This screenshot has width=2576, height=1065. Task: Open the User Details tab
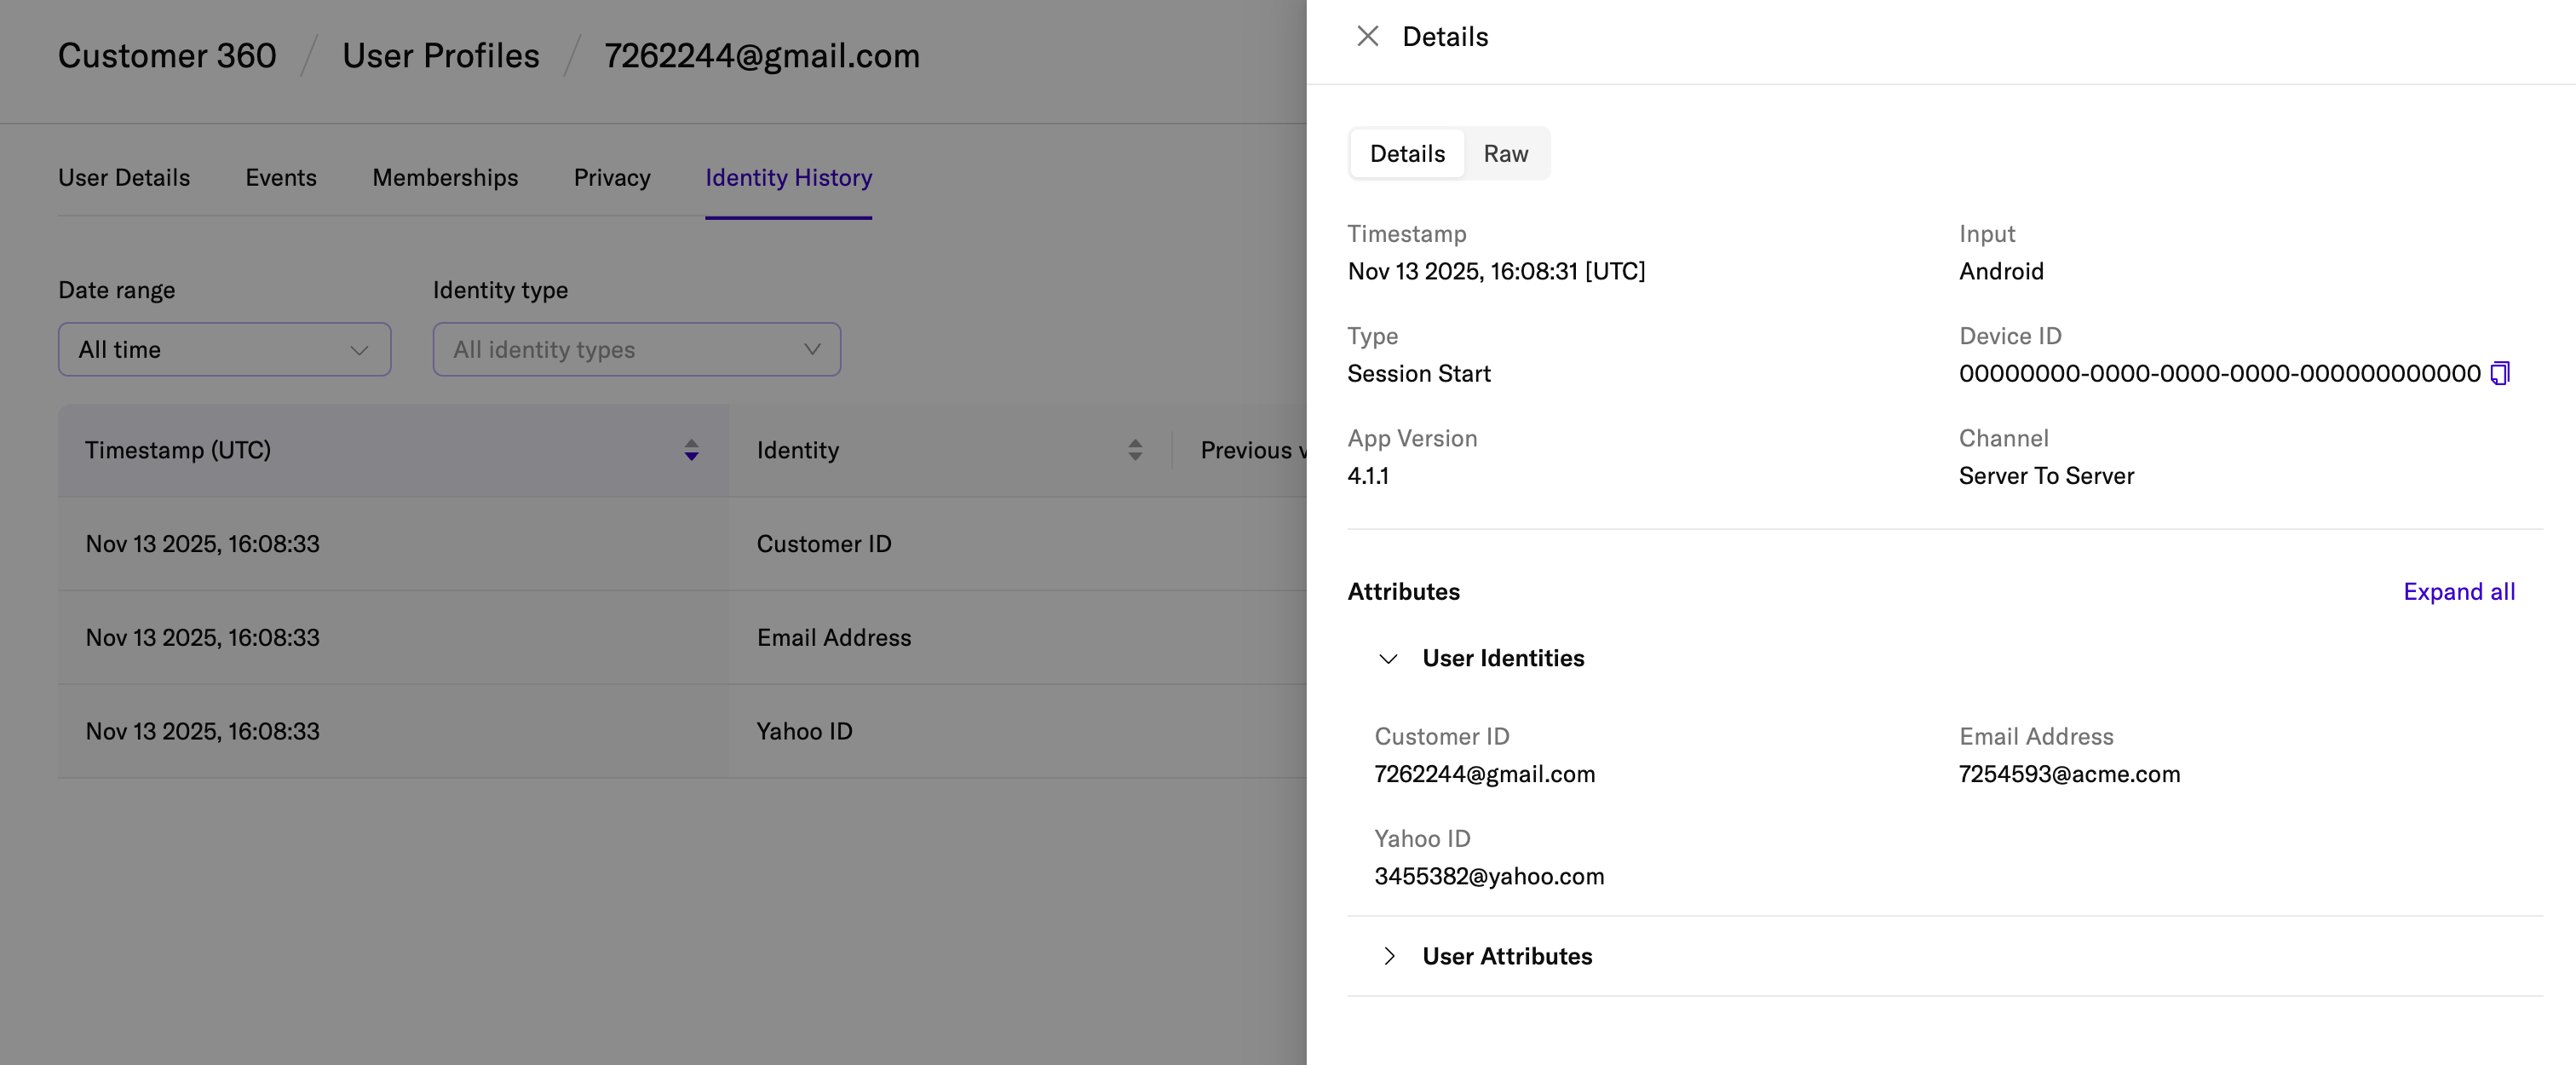tap(124, 178)
